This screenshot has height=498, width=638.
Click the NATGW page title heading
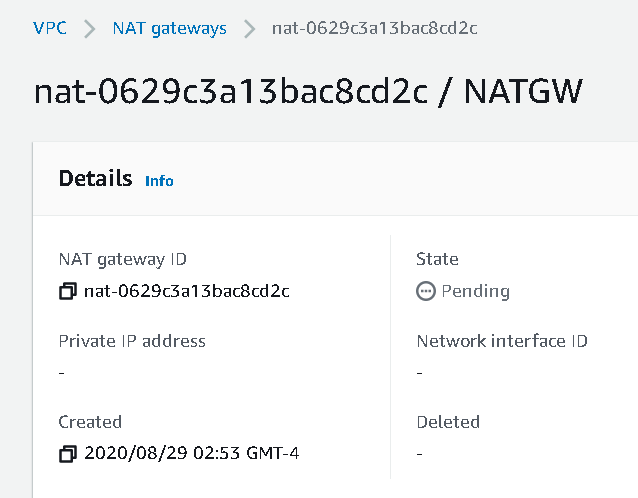308,90
